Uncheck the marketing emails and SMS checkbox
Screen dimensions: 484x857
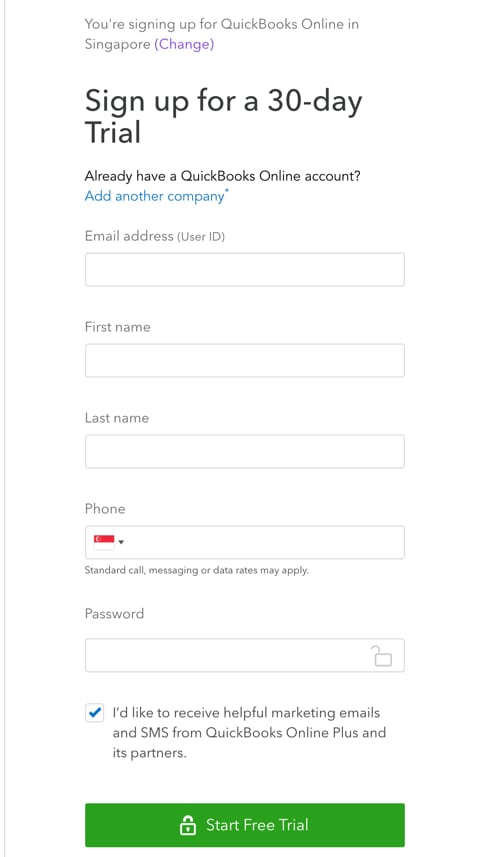(95, 713)
